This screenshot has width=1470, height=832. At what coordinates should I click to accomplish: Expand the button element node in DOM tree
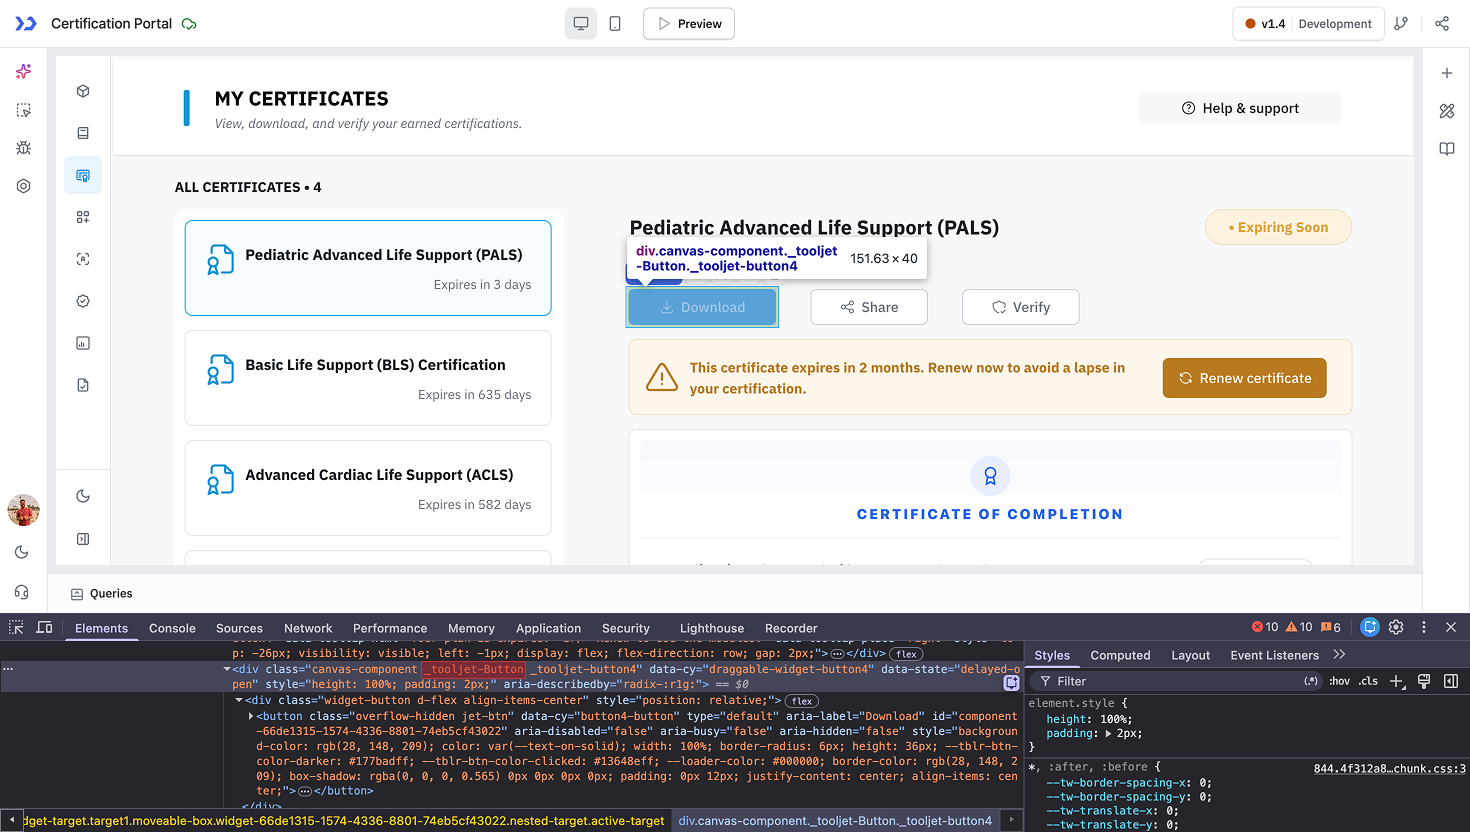[251, 716]
